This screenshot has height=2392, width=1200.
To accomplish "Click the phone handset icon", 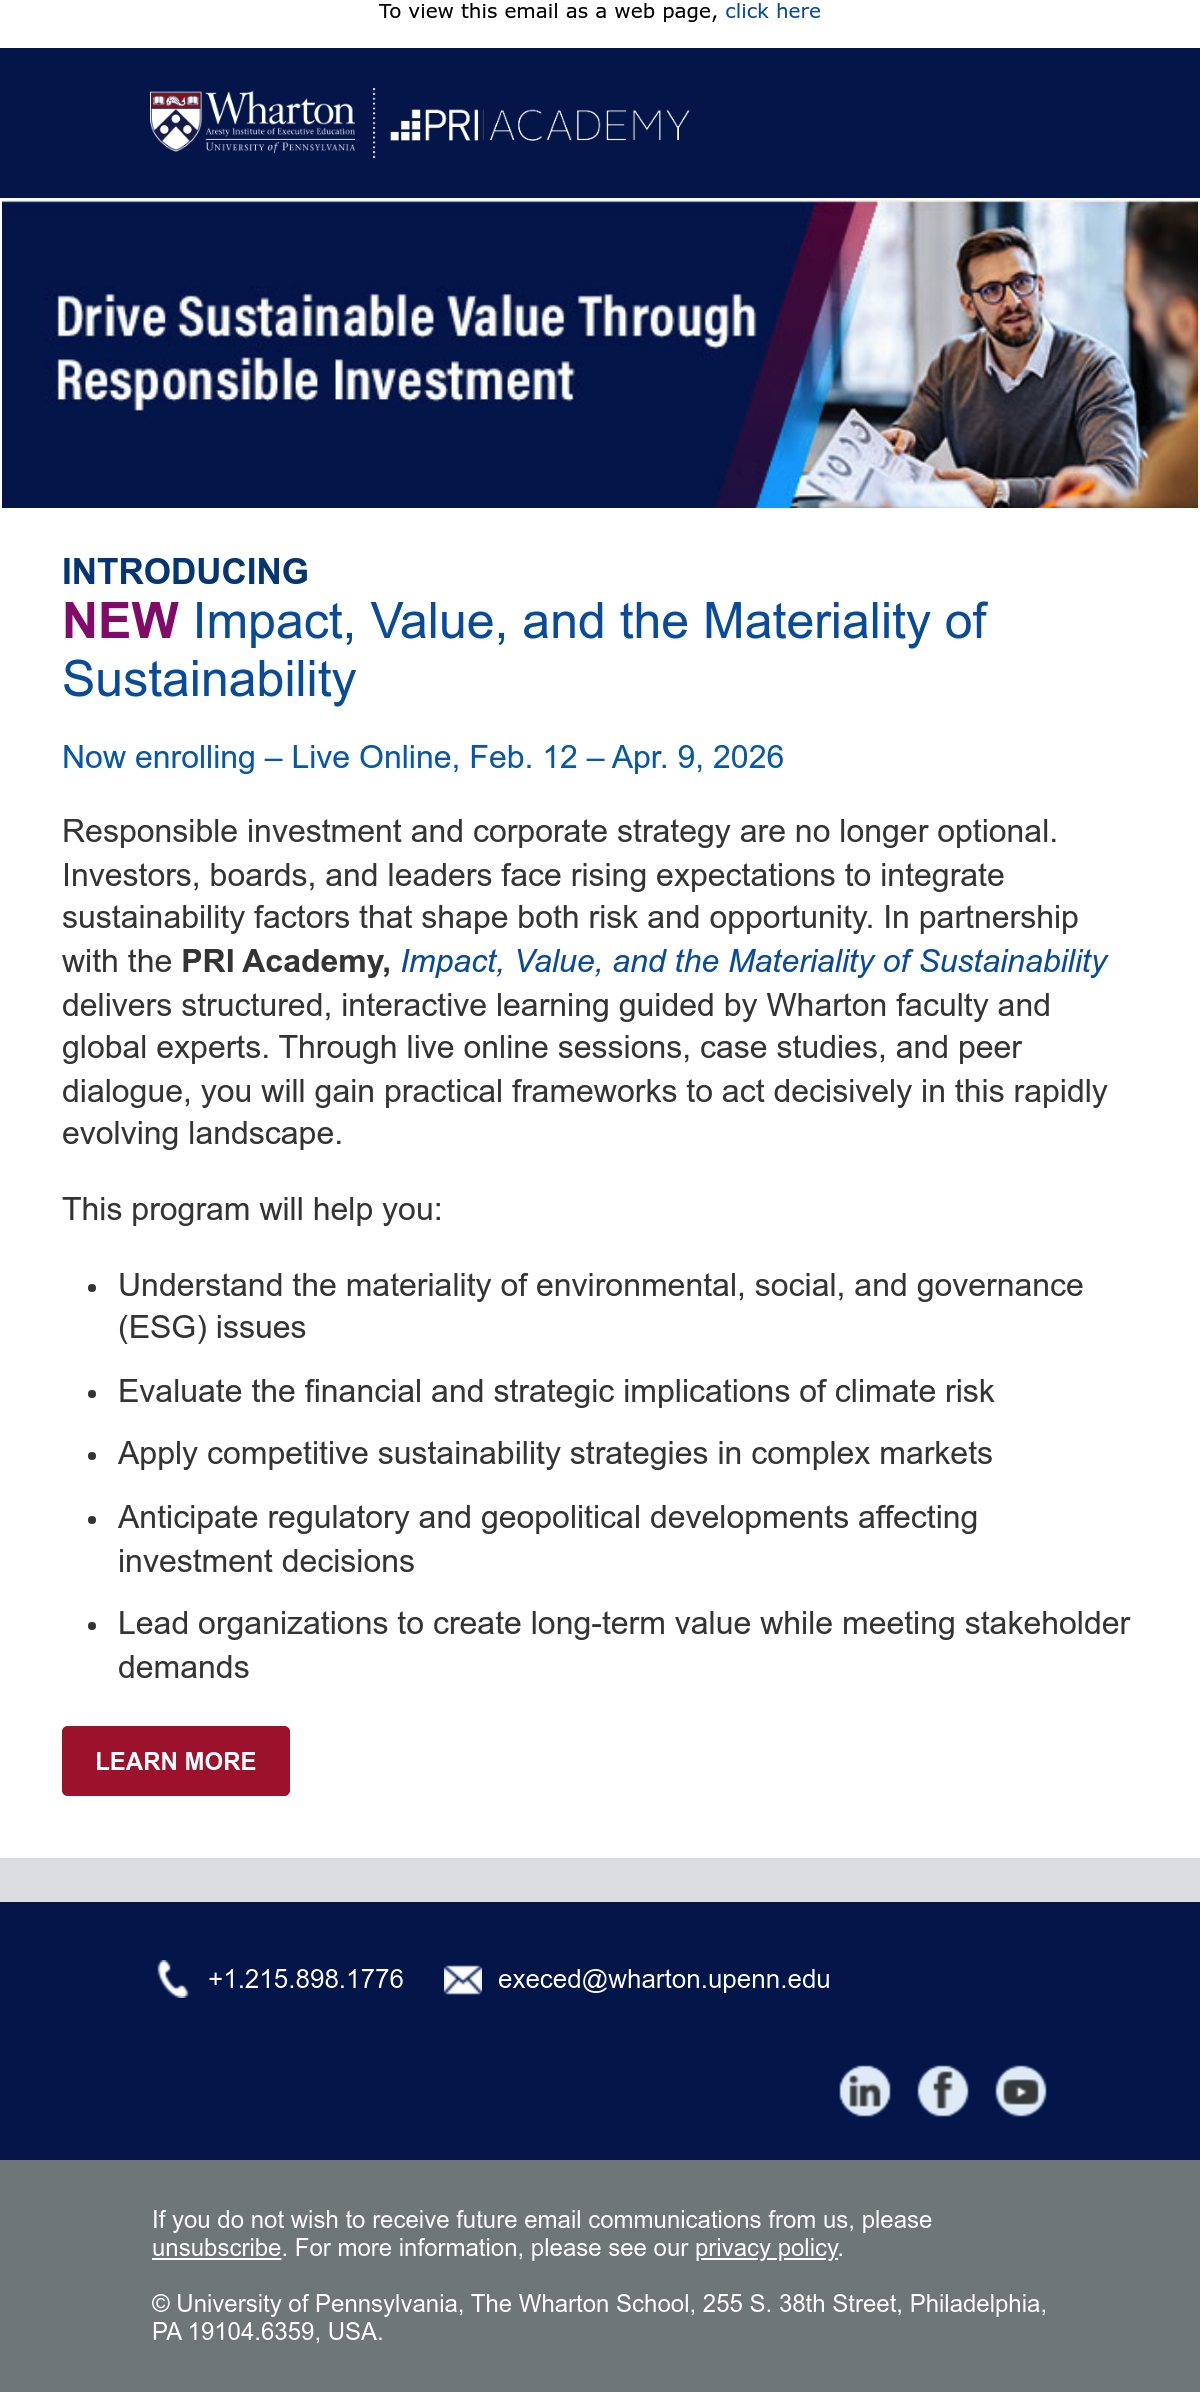I will [x=173, y=1979].
